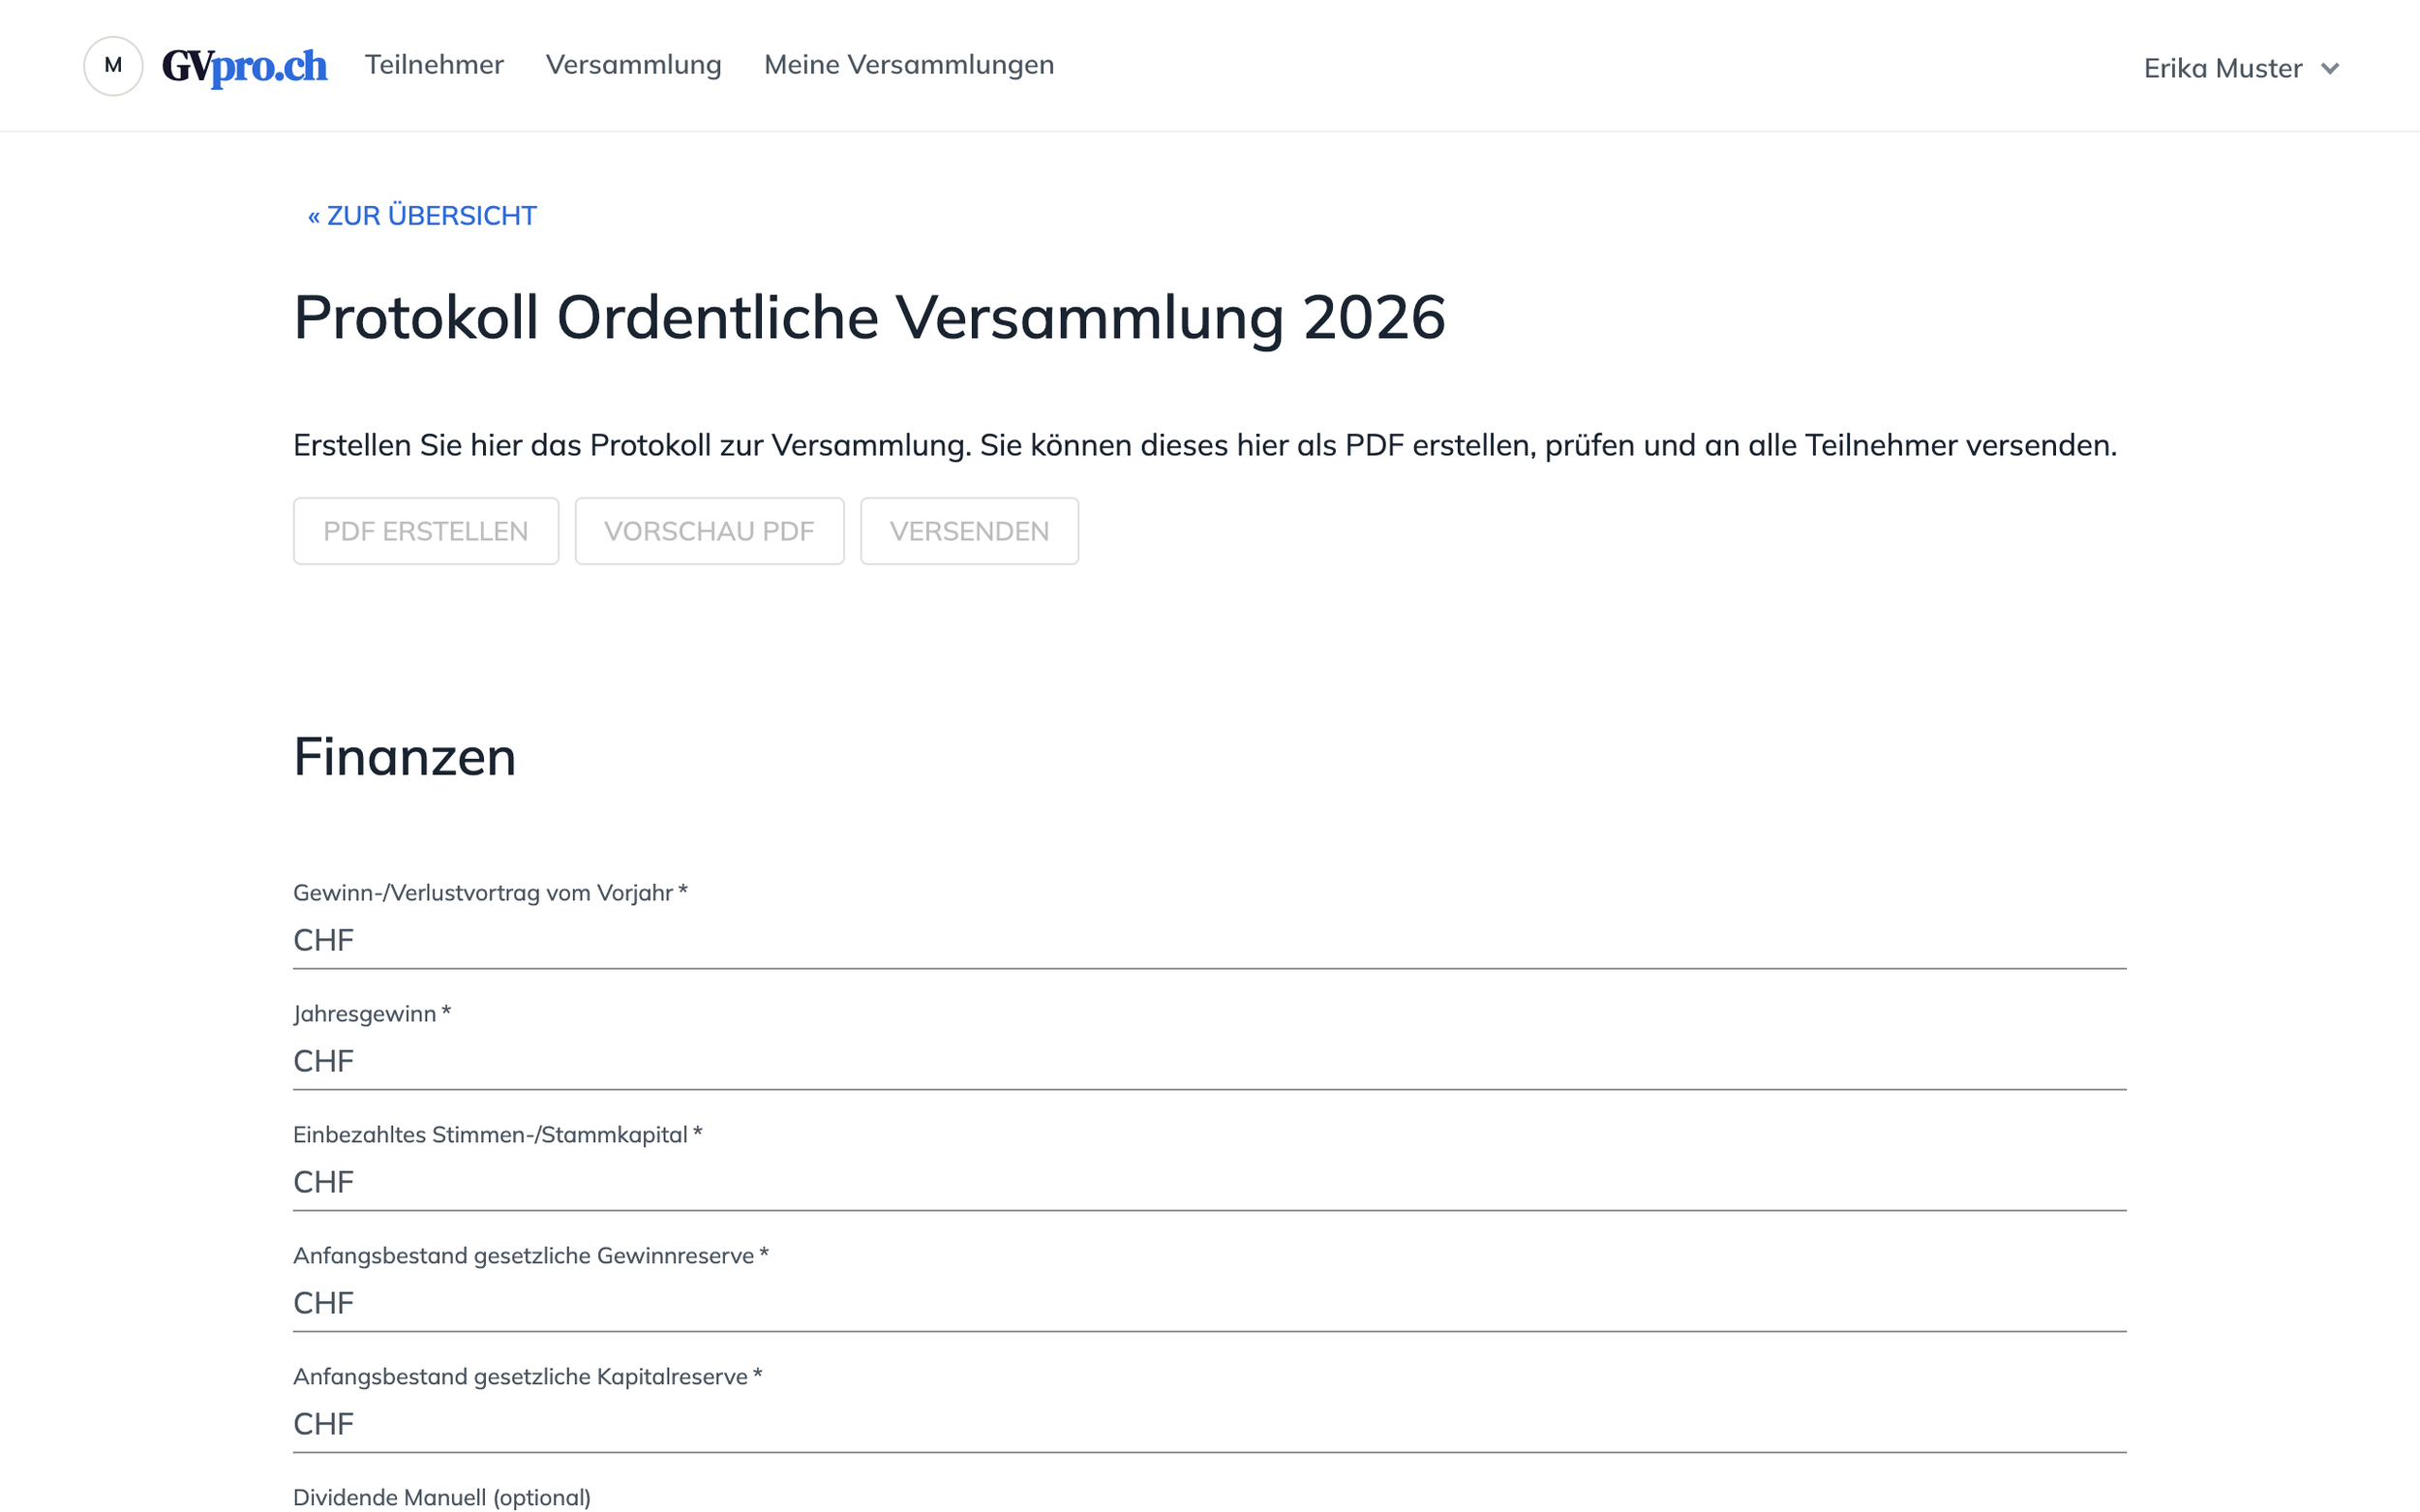Focus the Gewinn-/Verlustvortrag vom Vorjahr field

click(x=1209, y=940)
